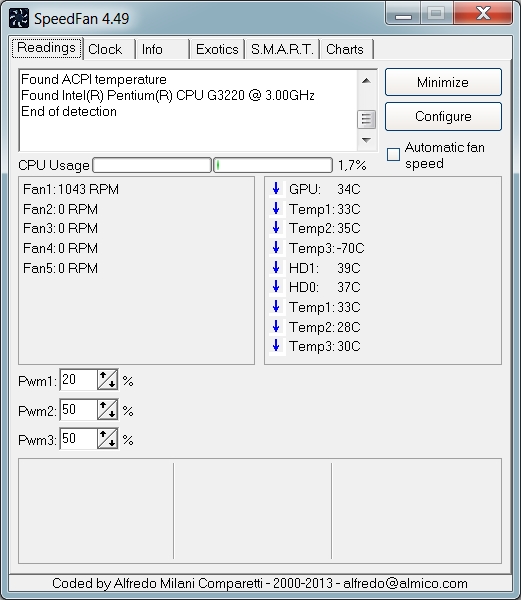Viewport: 521px width, 600px height.
Task: Click the SpeedFan fan icon in title bar
Action: coord(18,18)
